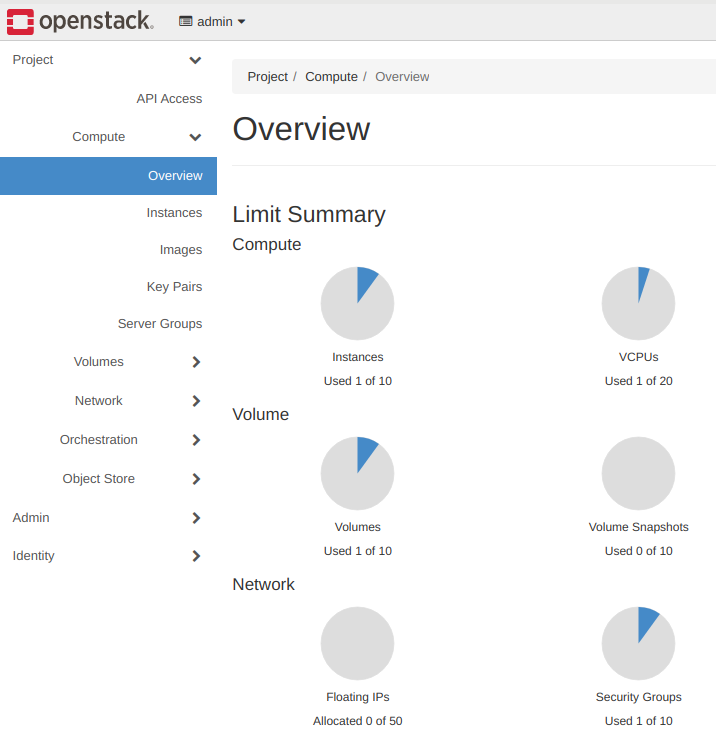Click the Instances usage pie chart

click(x=357, y=304)
